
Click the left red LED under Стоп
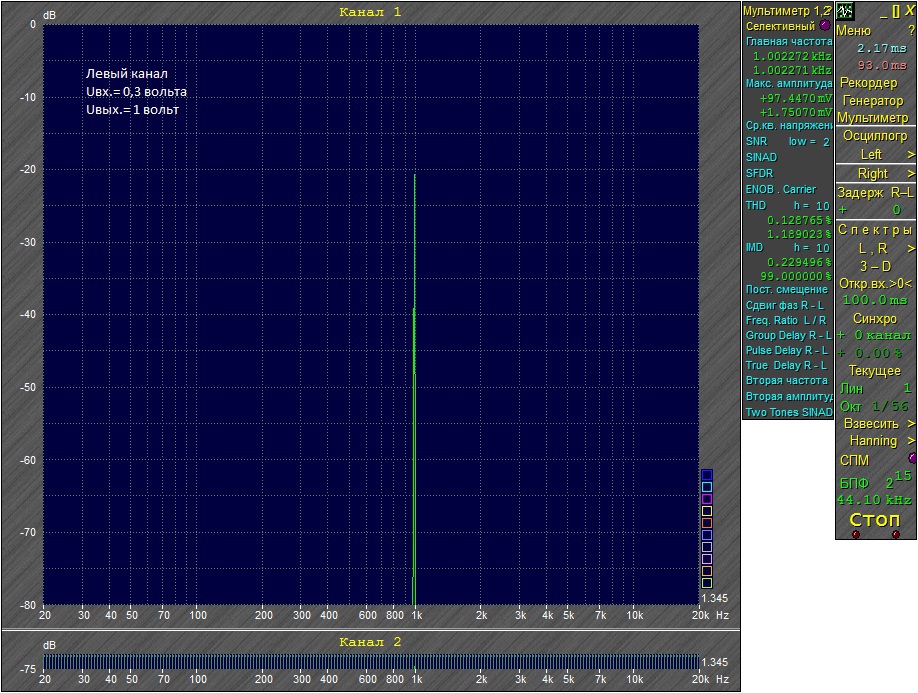click(x=855, y=534)
